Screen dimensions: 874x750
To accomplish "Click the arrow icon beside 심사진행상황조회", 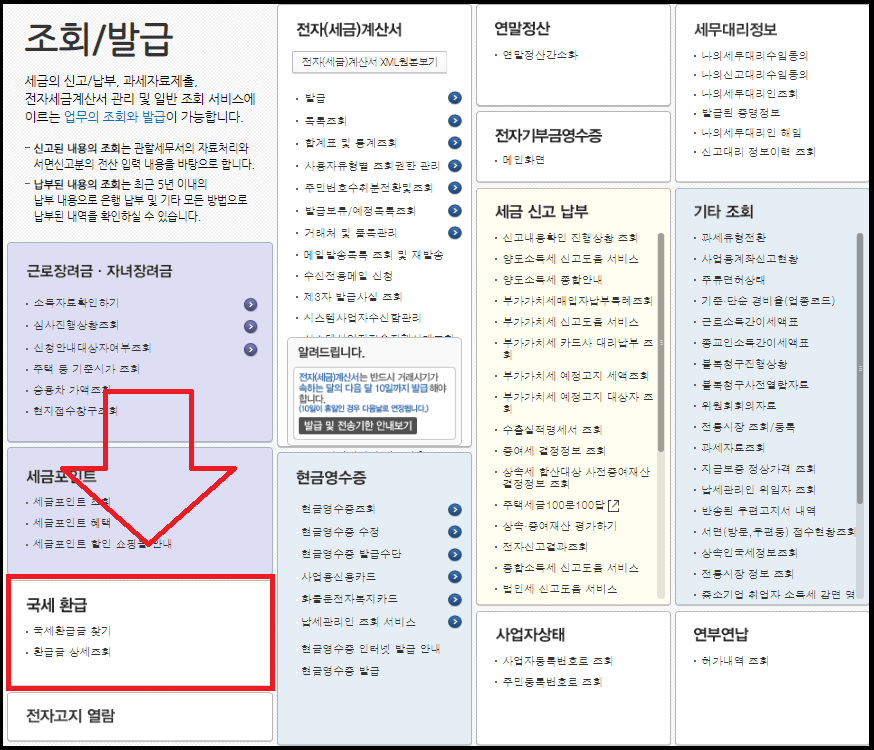I will point(251,327).
